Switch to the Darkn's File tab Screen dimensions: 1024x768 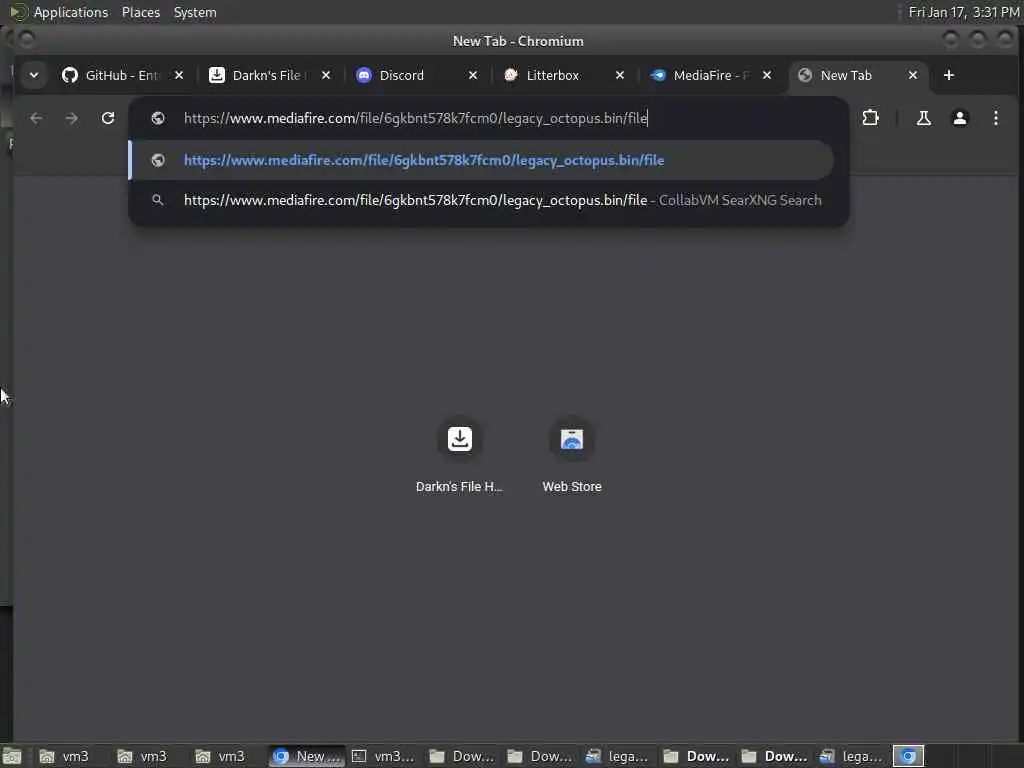[x=269, y=75]
